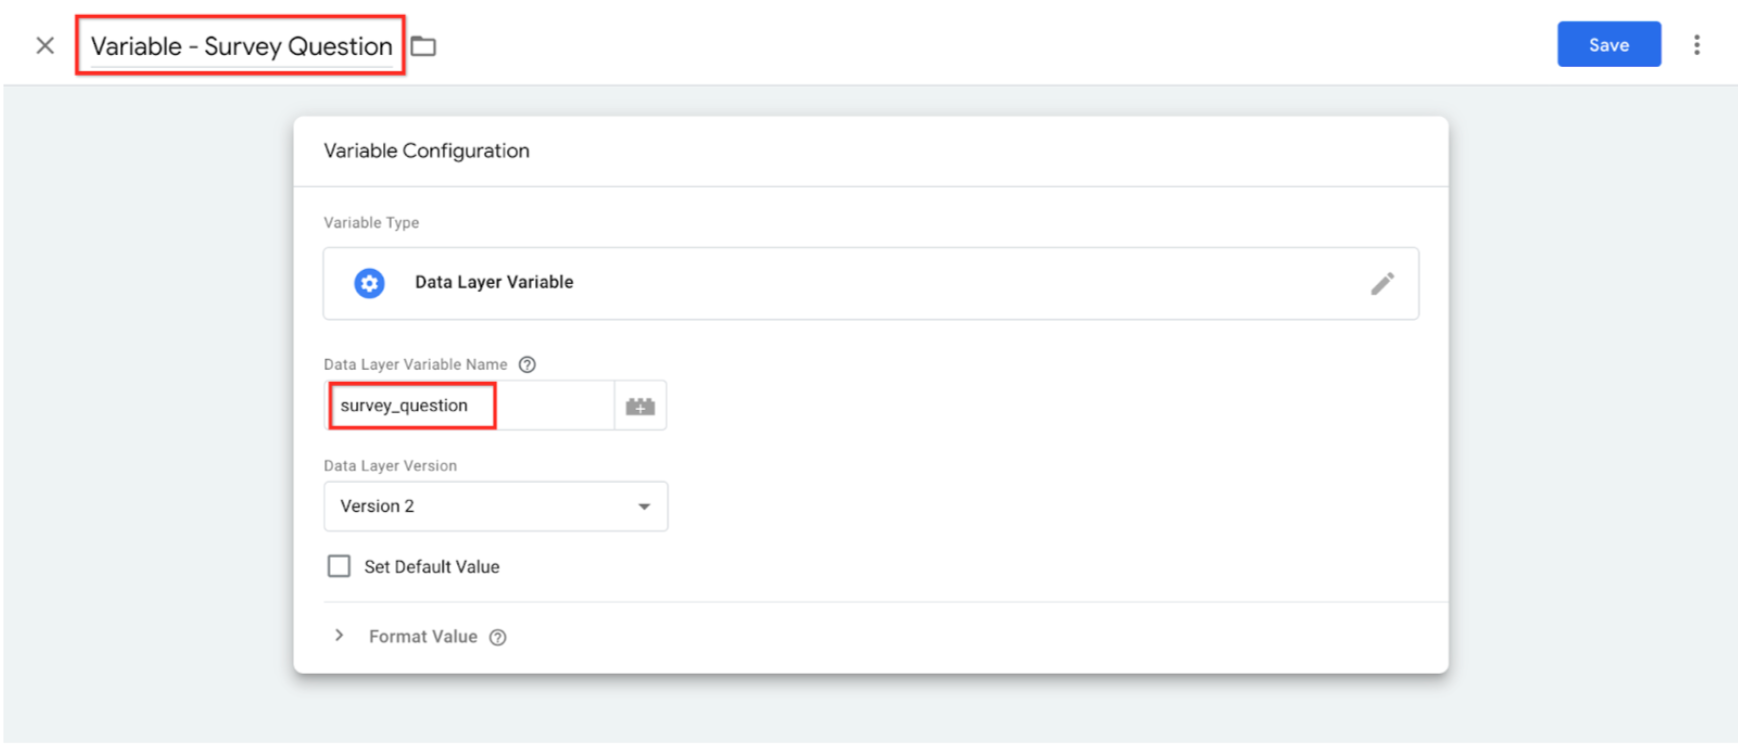Click the insert variable brick icon
This screenshot has width=1738, height=744.
pos(640,406)
